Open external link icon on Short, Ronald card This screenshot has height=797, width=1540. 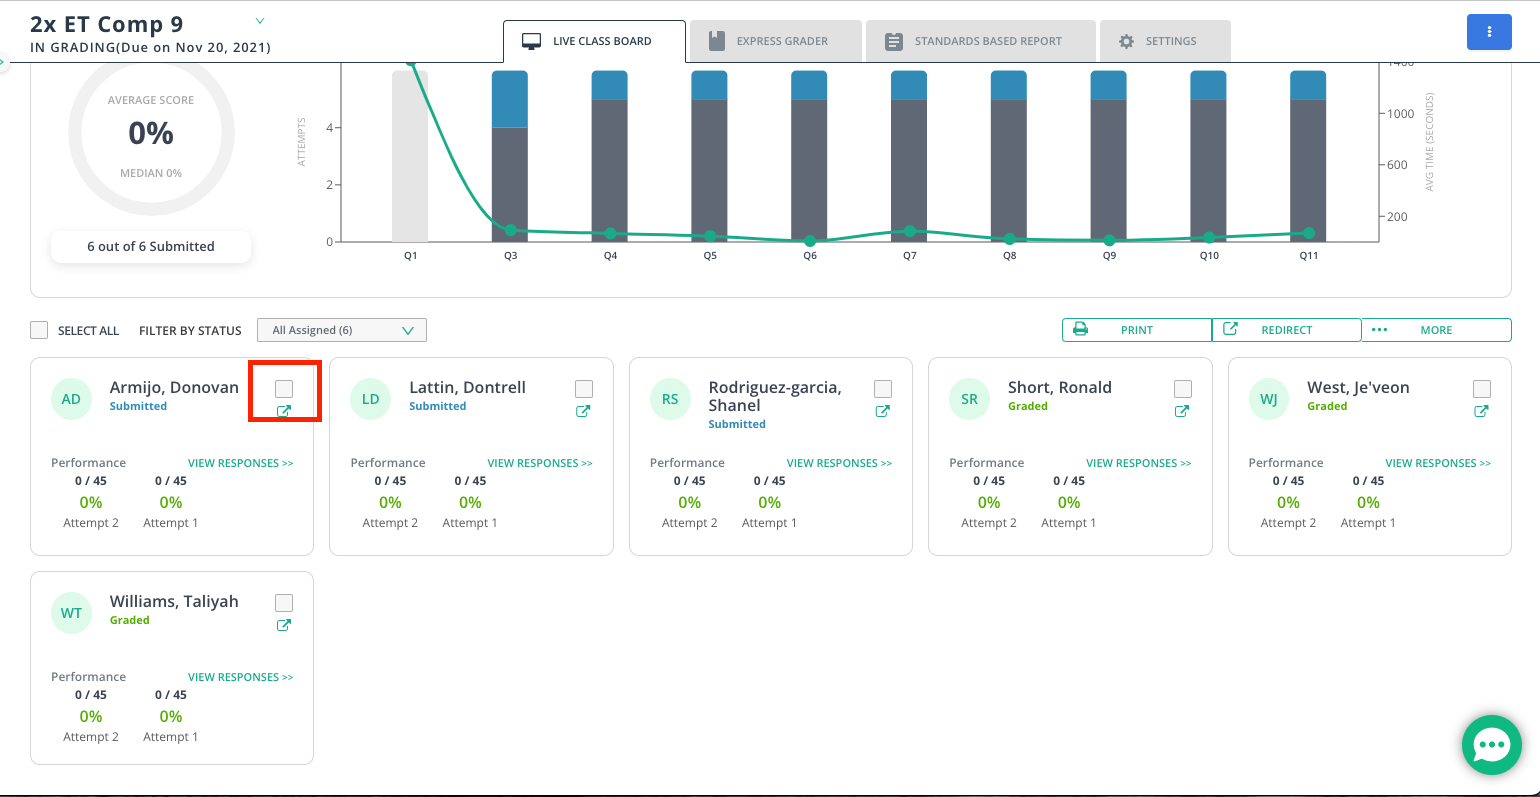pos(1182,411)
